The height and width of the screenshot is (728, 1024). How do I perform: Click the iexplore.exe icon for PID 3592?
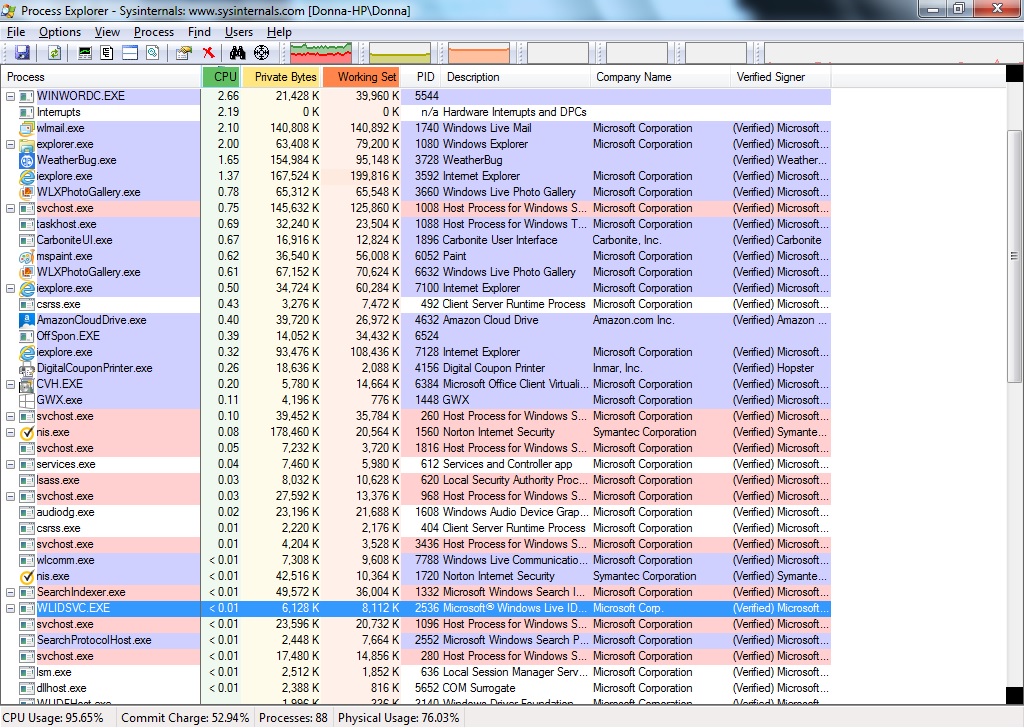27,176
